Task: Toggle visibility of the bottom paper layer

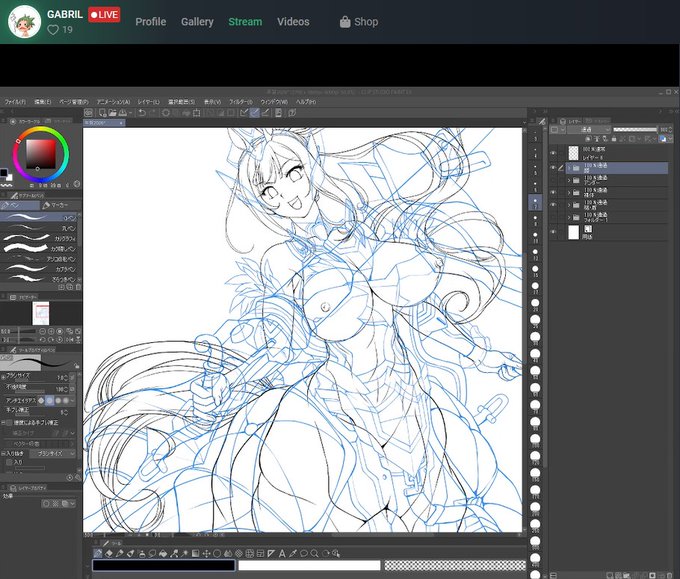Action: (553, 232)
